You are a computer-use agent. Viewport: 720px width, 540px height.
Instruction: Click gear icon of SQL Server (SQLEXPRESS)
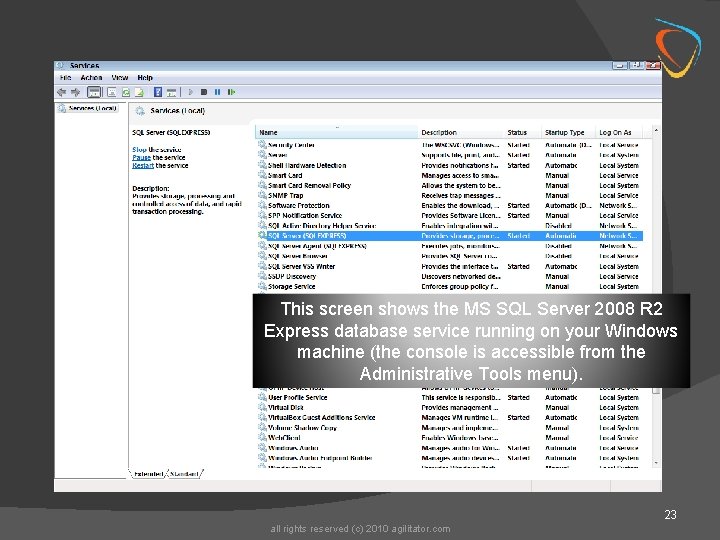point(262,236)
